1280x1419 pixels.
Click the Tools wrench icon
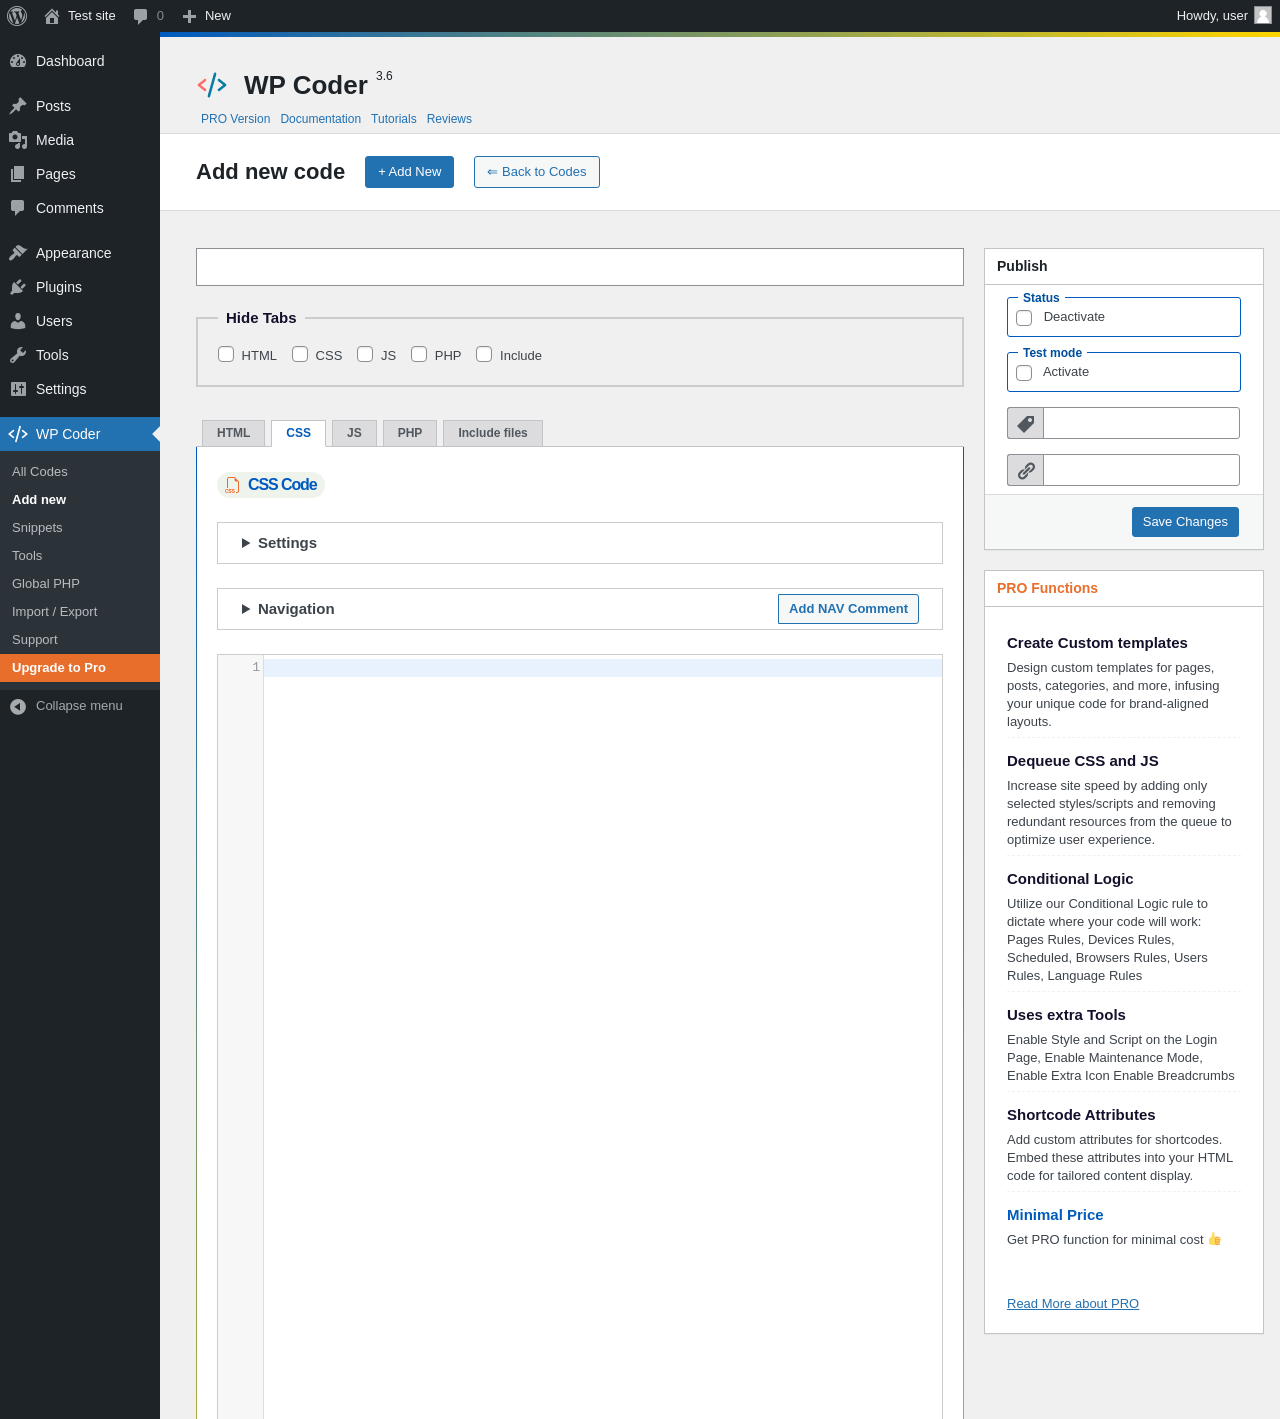(x=18, y=355)
